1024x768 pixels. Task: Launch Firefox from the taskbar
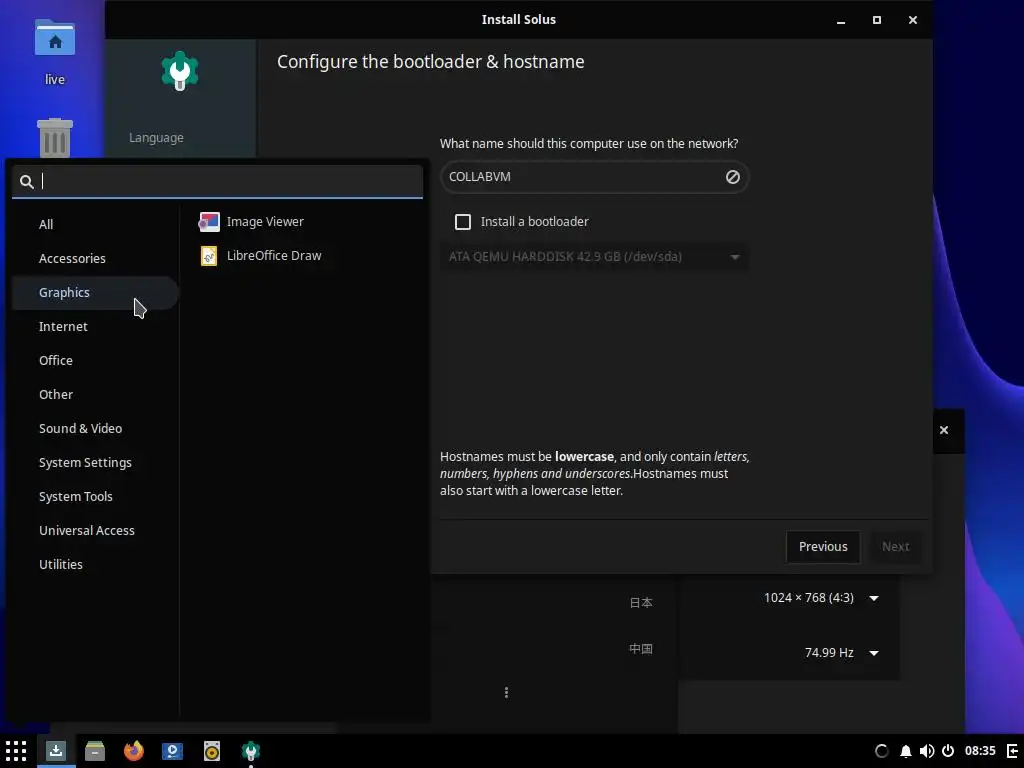point(133,750)
